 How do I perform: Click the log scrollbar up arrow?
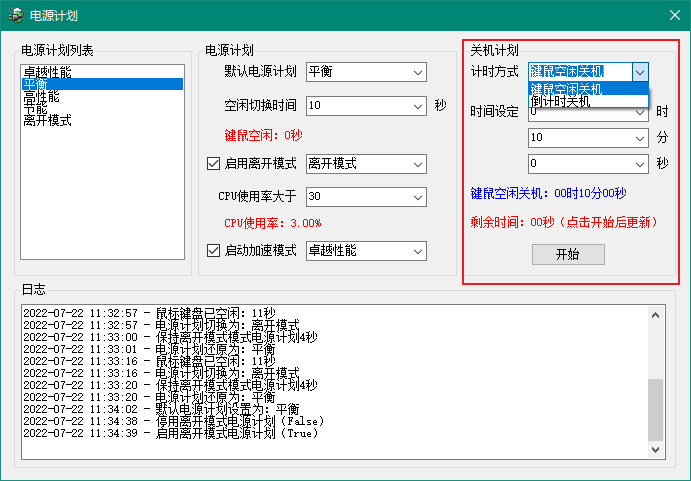pyautogui.click(x=655, y=315)
